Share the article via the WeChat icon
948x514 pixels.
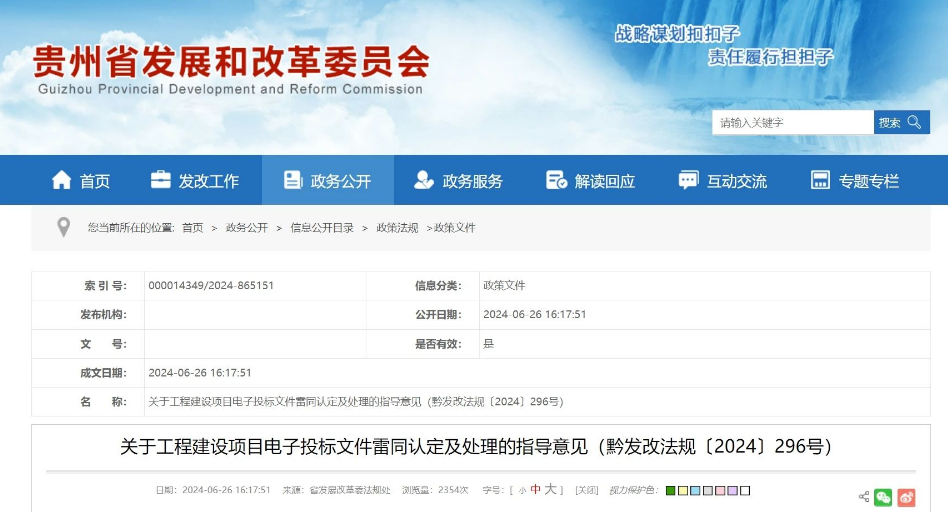[883, 497]
